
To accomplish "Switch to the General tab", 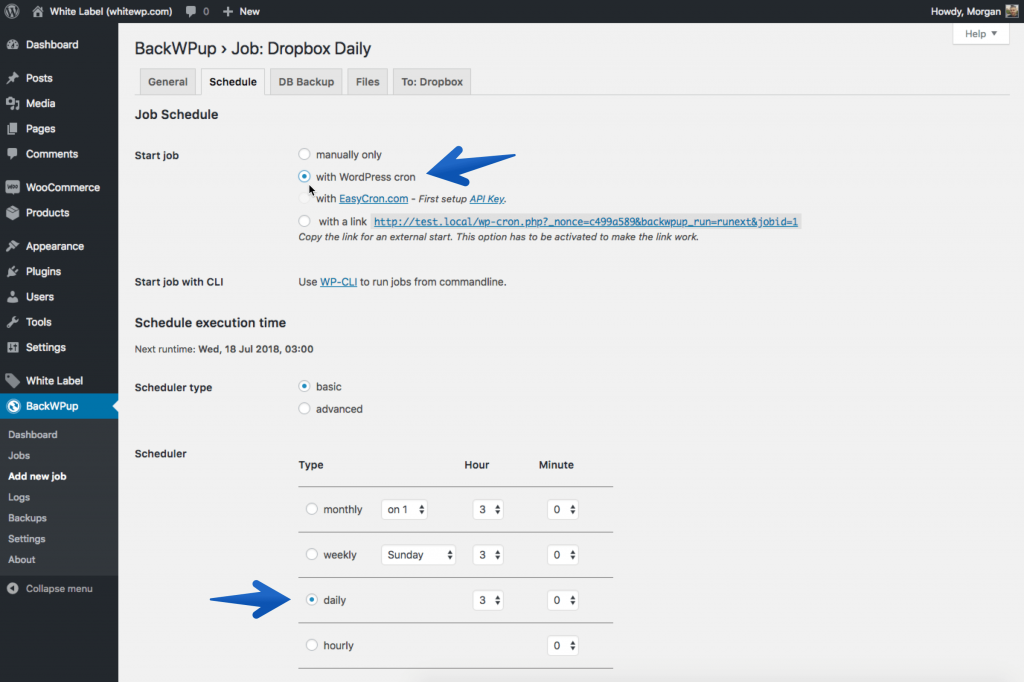I will click(168, 82).
